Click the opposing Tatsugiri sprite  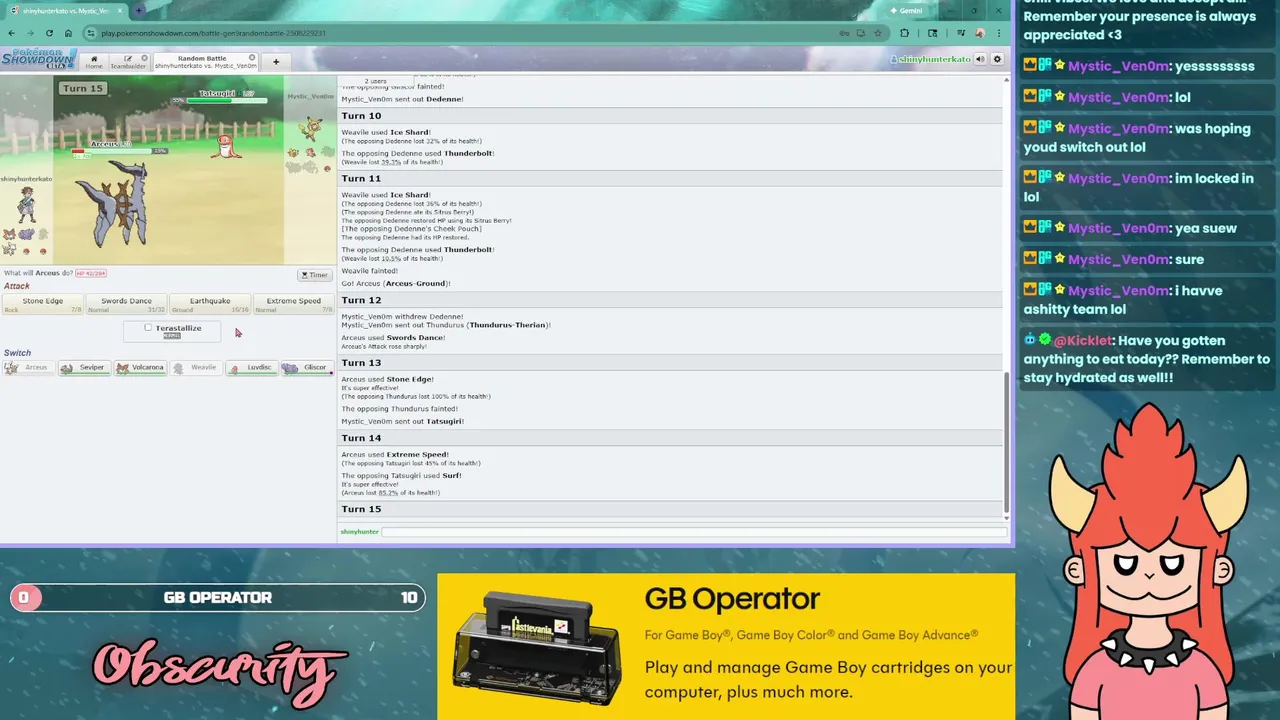(226, 146)
